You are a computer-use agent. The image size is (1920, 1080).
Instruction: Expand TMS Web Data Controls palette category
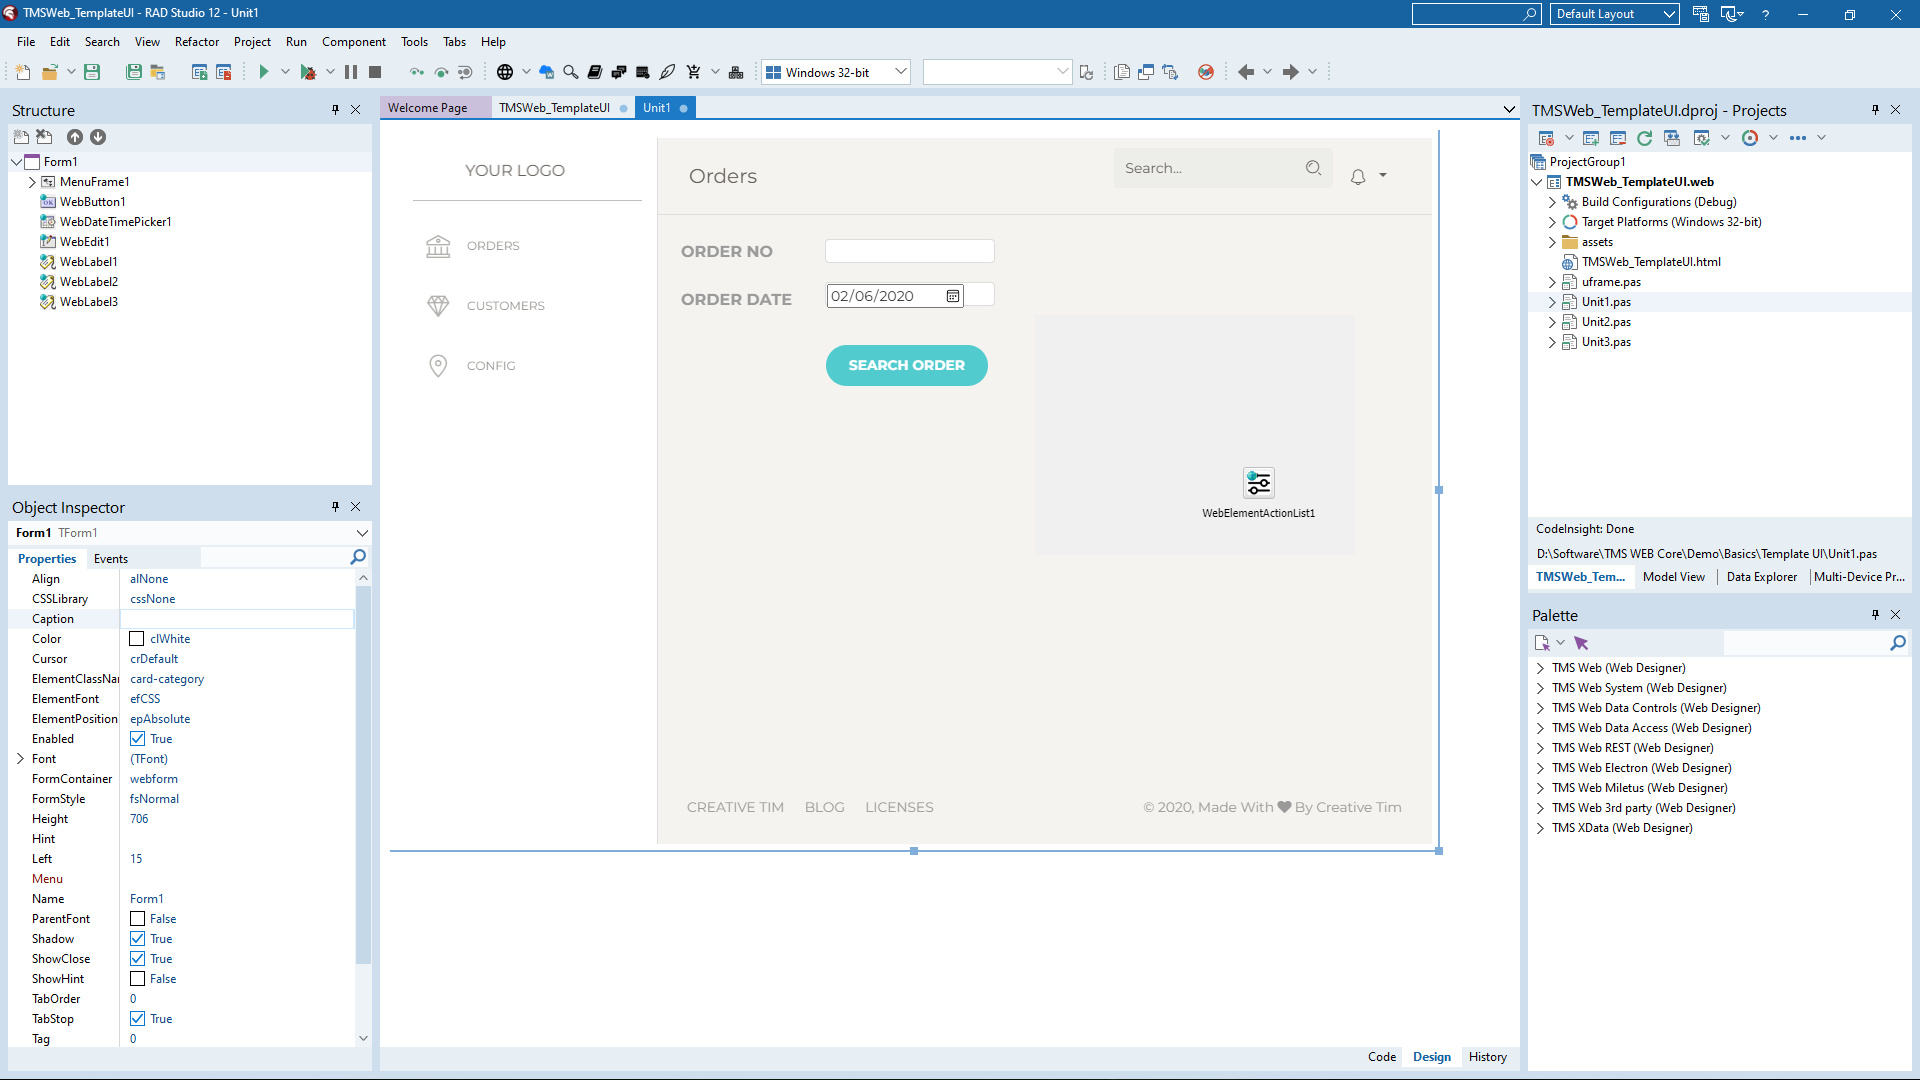point(1540,708)
